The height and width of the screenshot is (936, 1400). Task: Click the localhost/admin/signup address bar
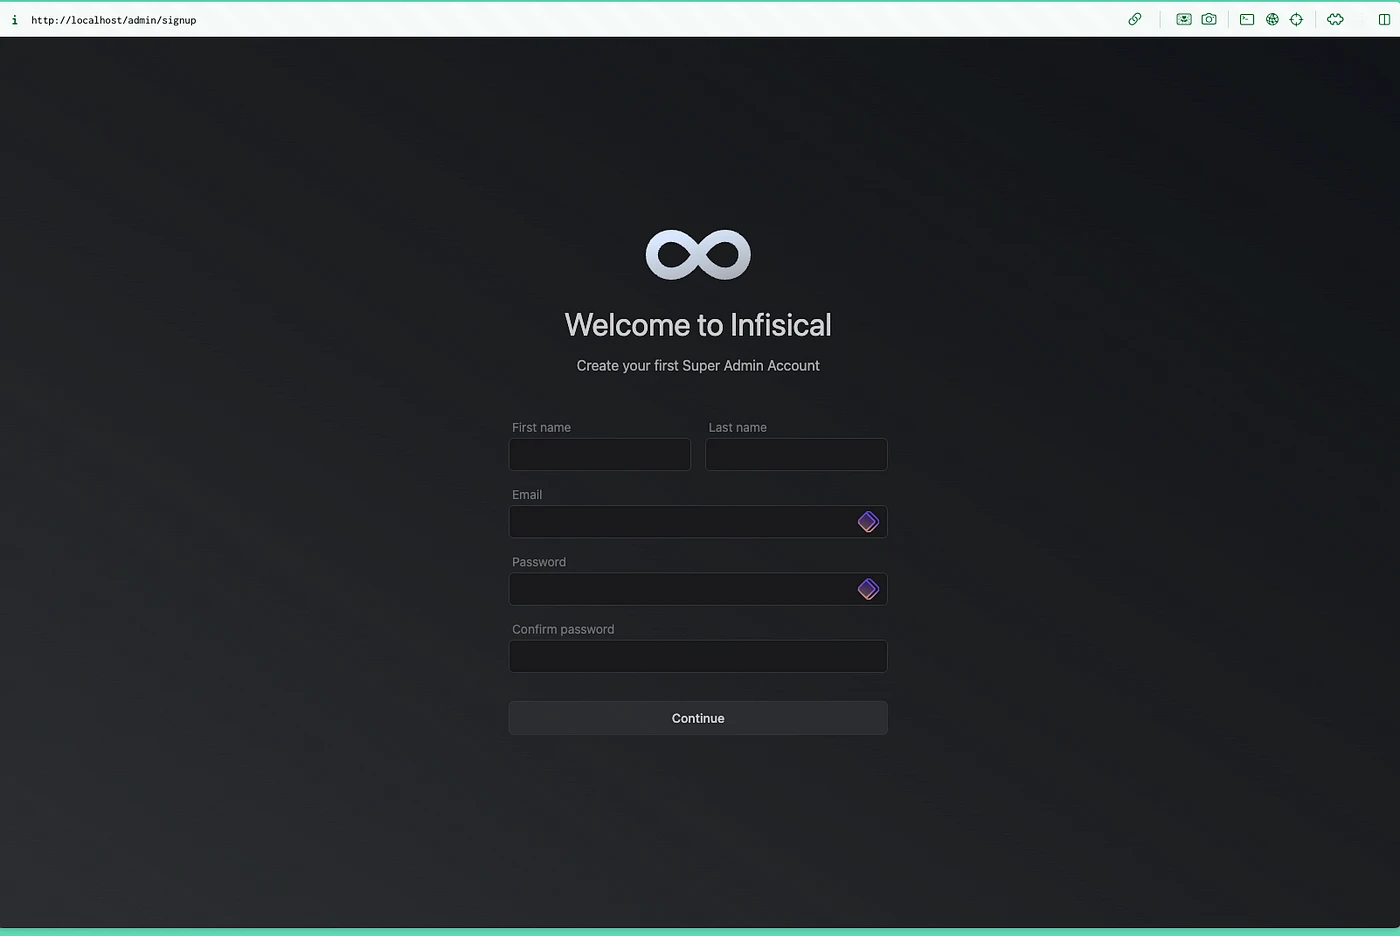pos(114,20)
